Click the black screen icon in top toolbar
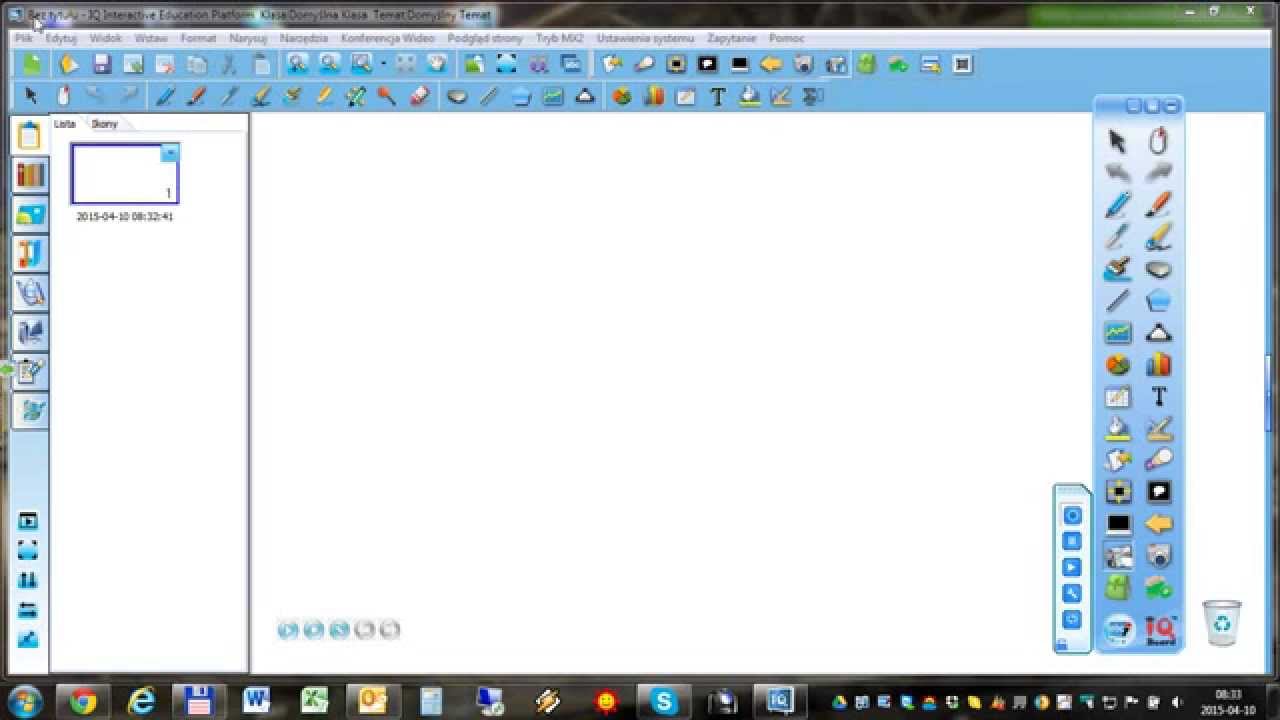The height and width of the screenshot is (720, 1280). pyautogui.click(x=739, y=64)
